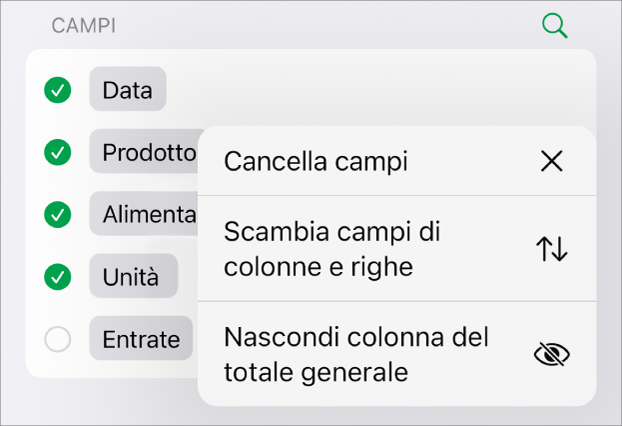Toggle the Alimenta field checkbox off
This screenshot has width=622, height=426.
point(58,214)
